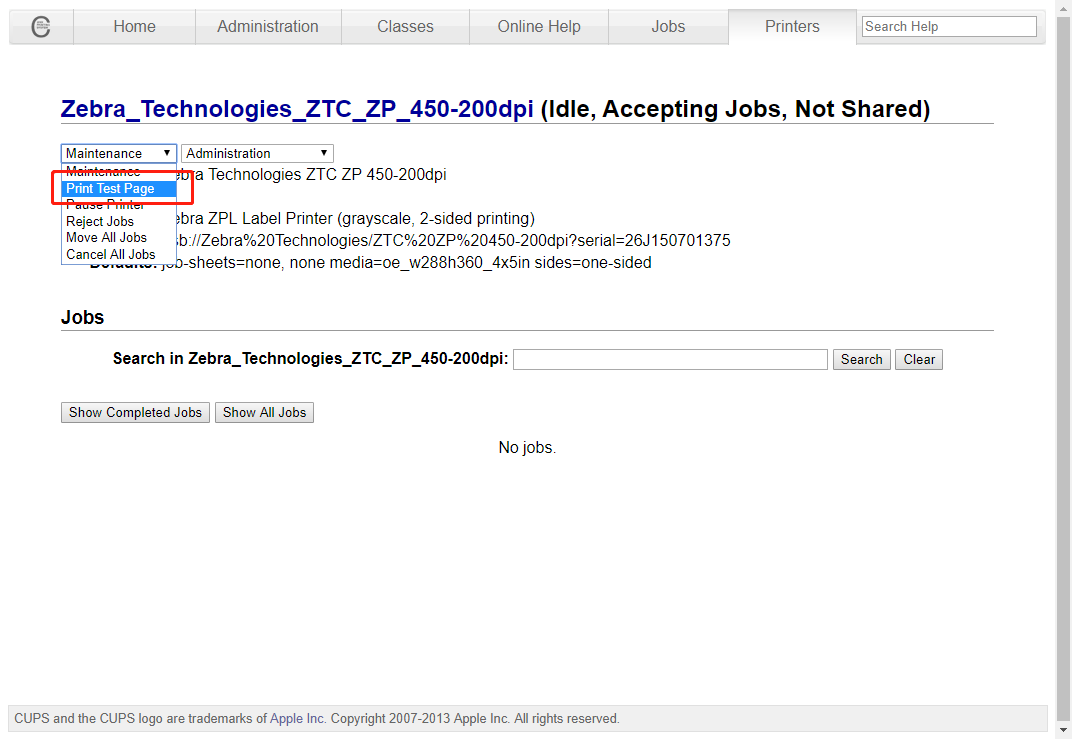Viewport: 1072px width, 739px height.
Task: Select Reject Jobs option
Action: [x=119, y=221]
